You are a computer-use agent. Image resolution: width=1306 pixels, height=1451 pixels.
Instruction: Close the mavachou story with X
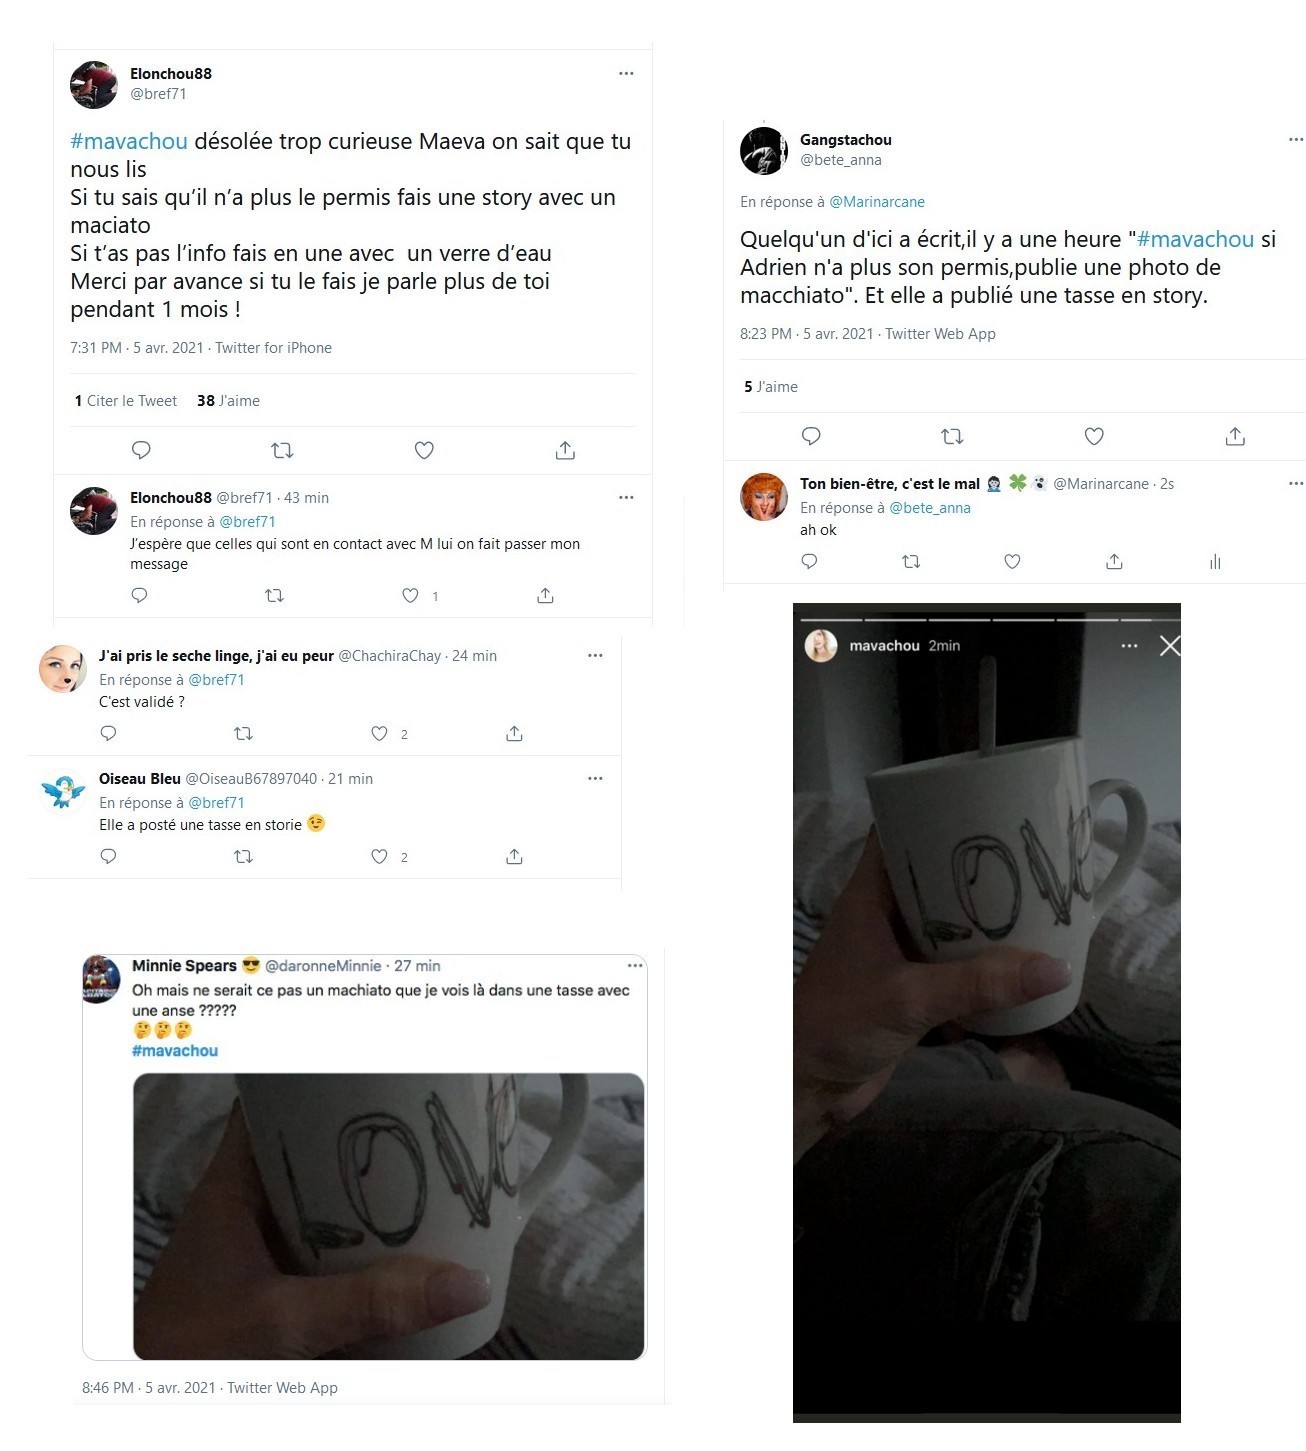pos(1170,646)
